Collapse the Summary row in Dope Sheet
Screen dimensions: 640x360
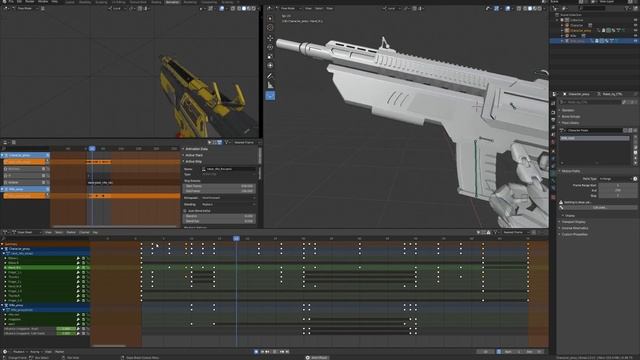point(2,244)
